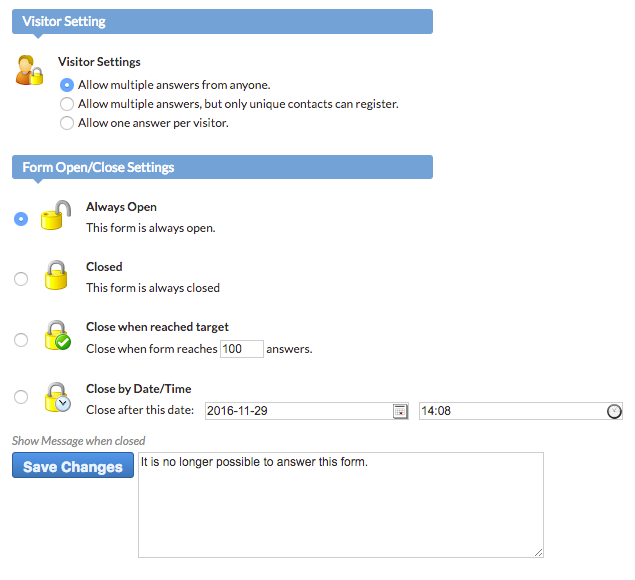
Task: Click the Visitor Setting section header
Action: click(222, 21)
